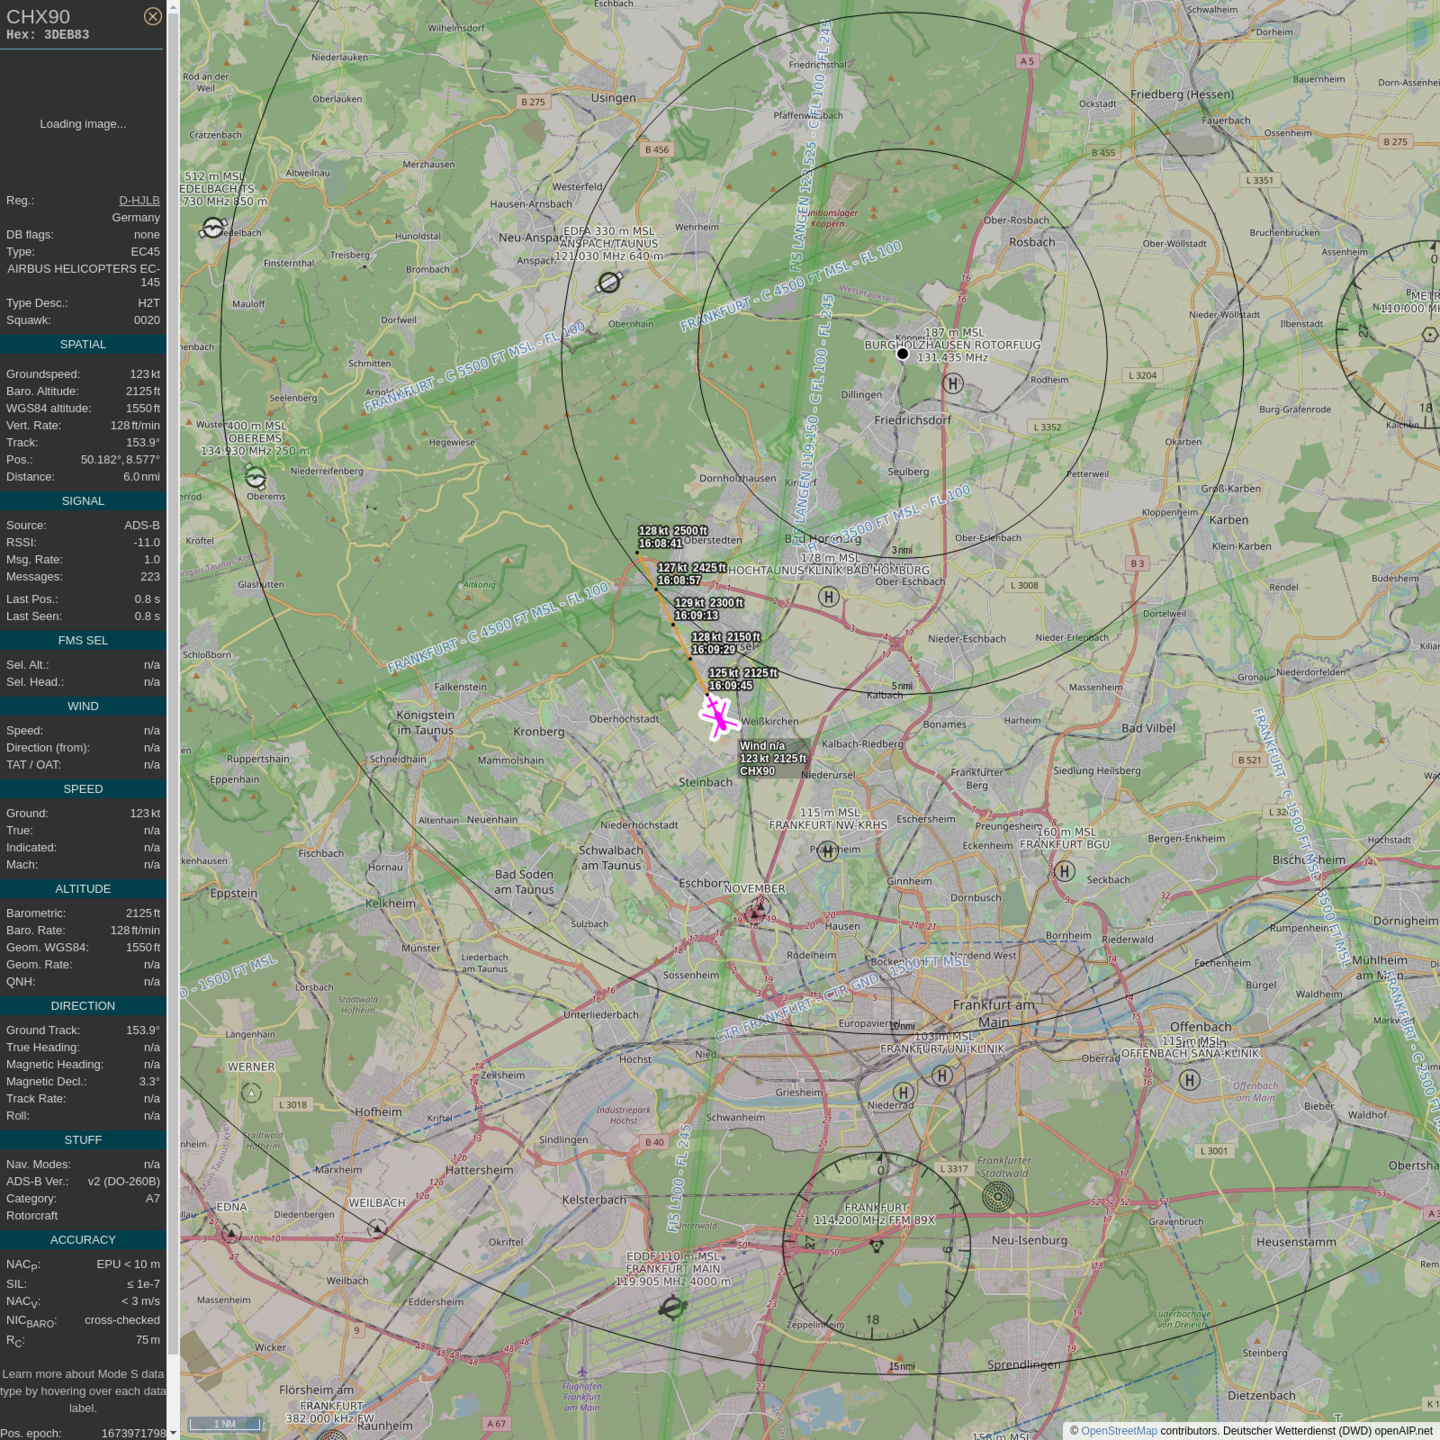The image size is (1440, 1440).
Task: Click the 16:08:41 track point label
Action: [660, 544]
